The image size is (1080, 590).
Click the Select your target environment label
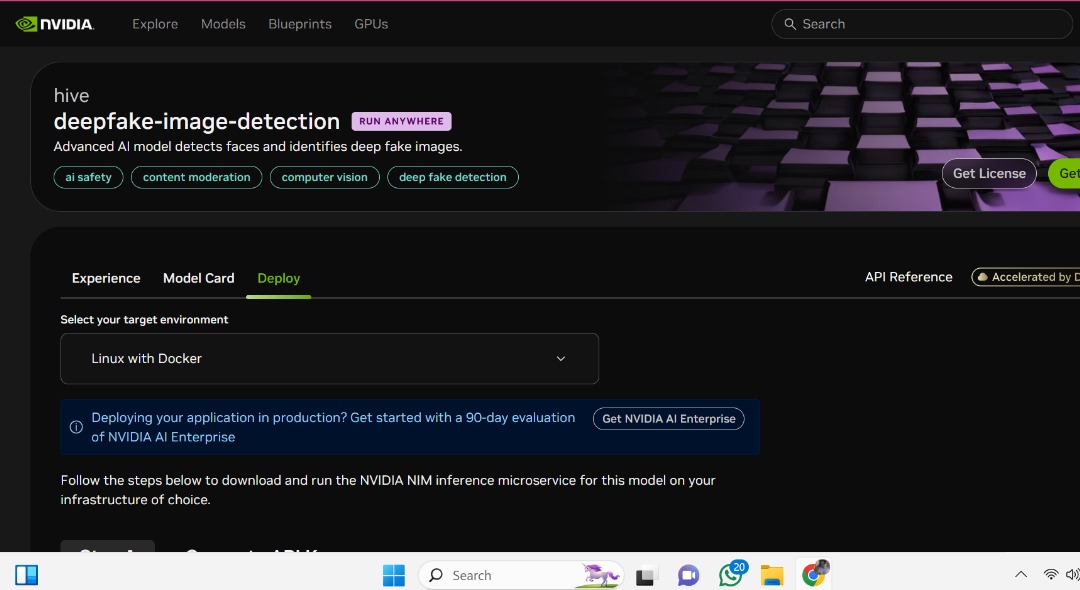tap(144, 319)
